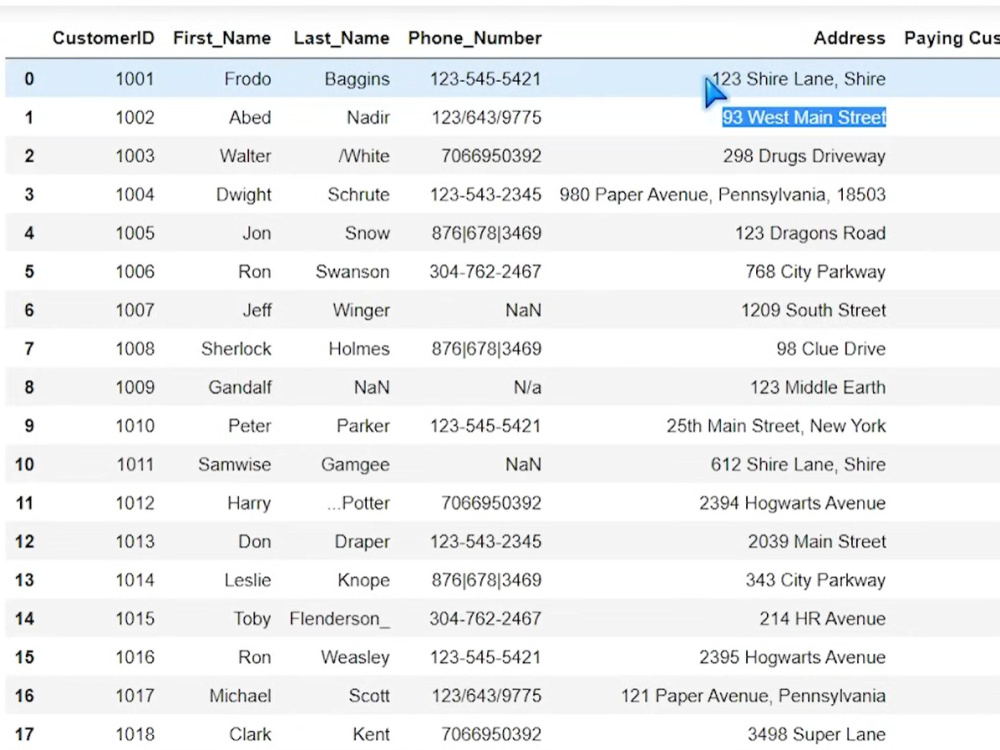Click address 121 Paper Avenue, Pennsylvania
This screenshot has height=750, width=1000.
[753, 696]
